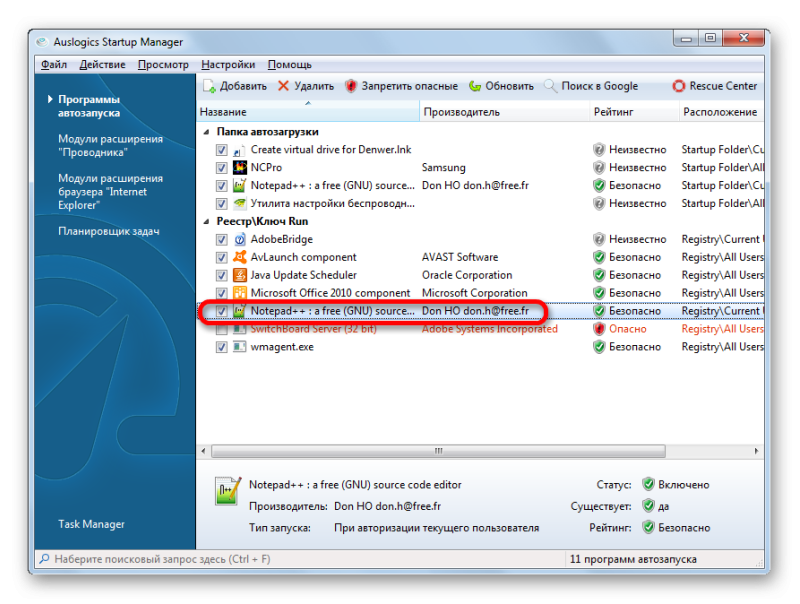This screenshot has width=800, height=604.
Task: Click the green Включено status icon
Action: 648,484
